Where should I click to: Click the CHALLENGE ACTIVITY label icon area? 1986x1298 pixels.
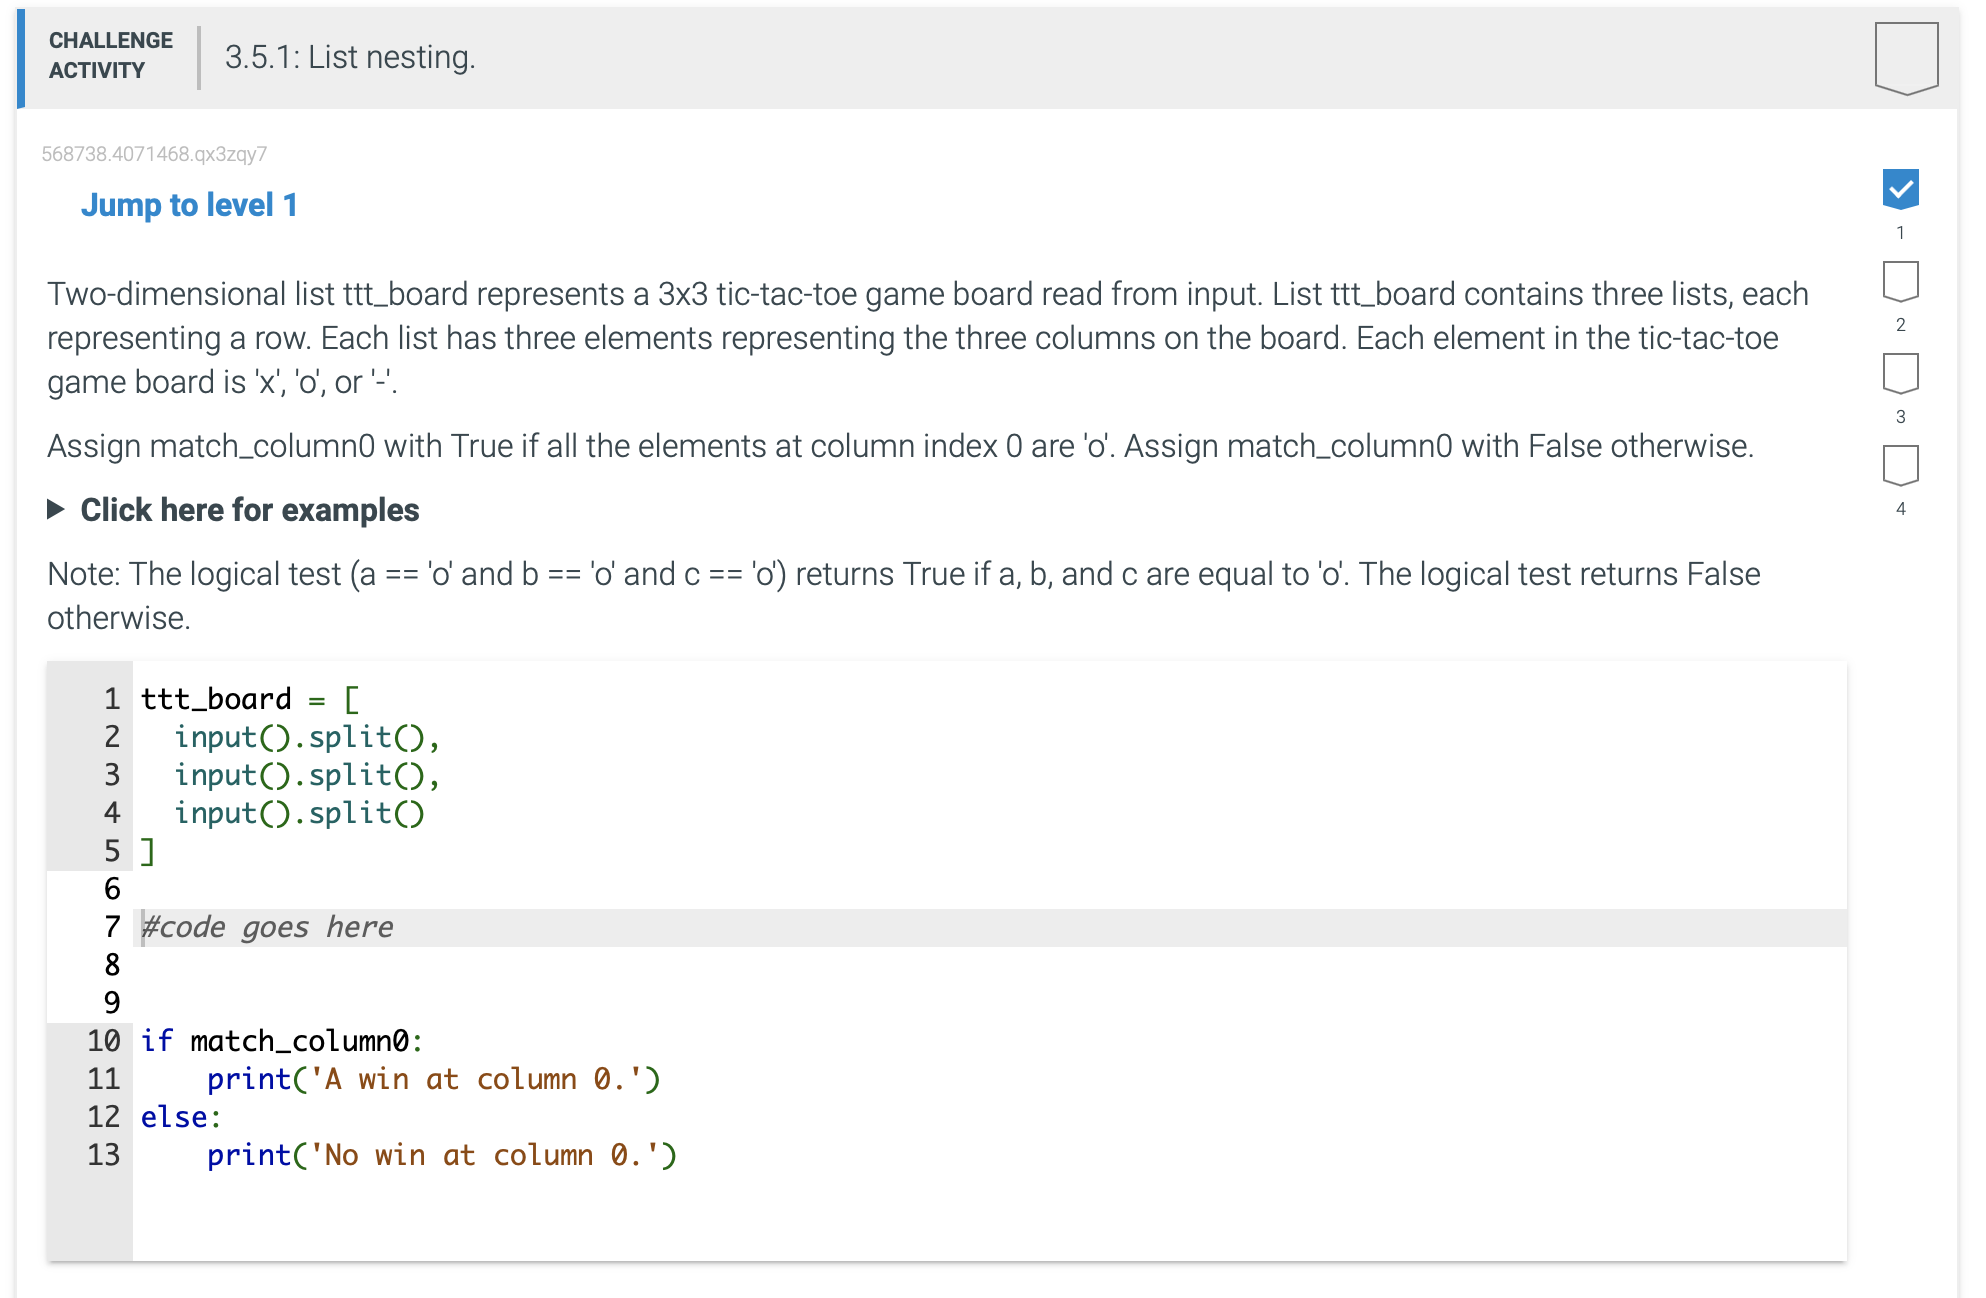[x=110, y=55]
